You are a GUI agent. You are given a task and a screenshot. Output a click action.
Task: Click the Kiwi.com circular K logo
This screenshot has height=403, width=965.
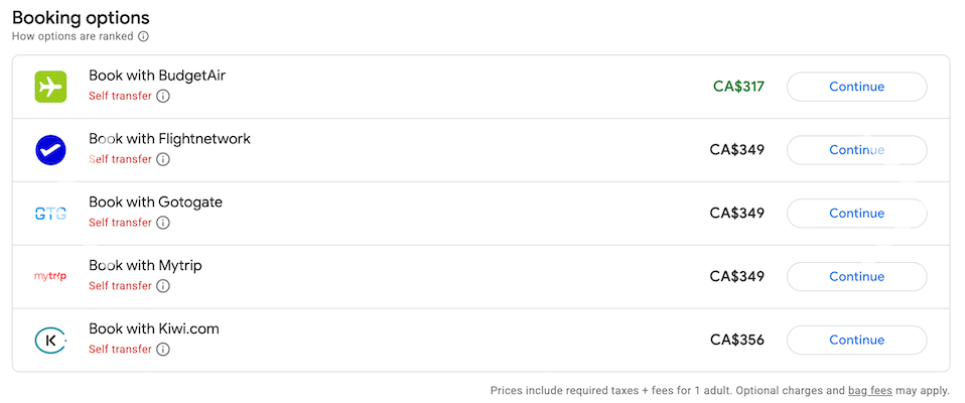point(50,340)
